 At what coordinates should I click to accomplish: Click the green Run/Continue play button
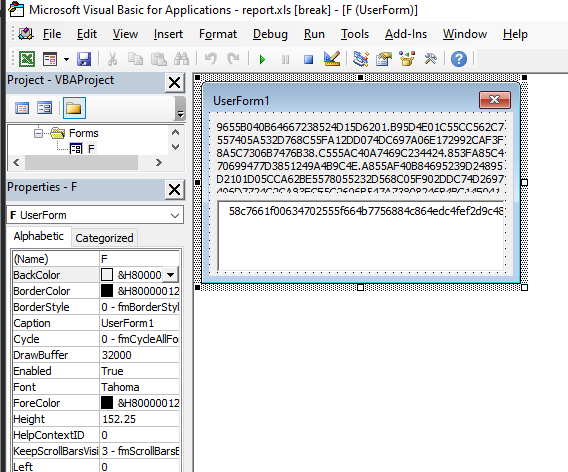[x=262, y=59]
